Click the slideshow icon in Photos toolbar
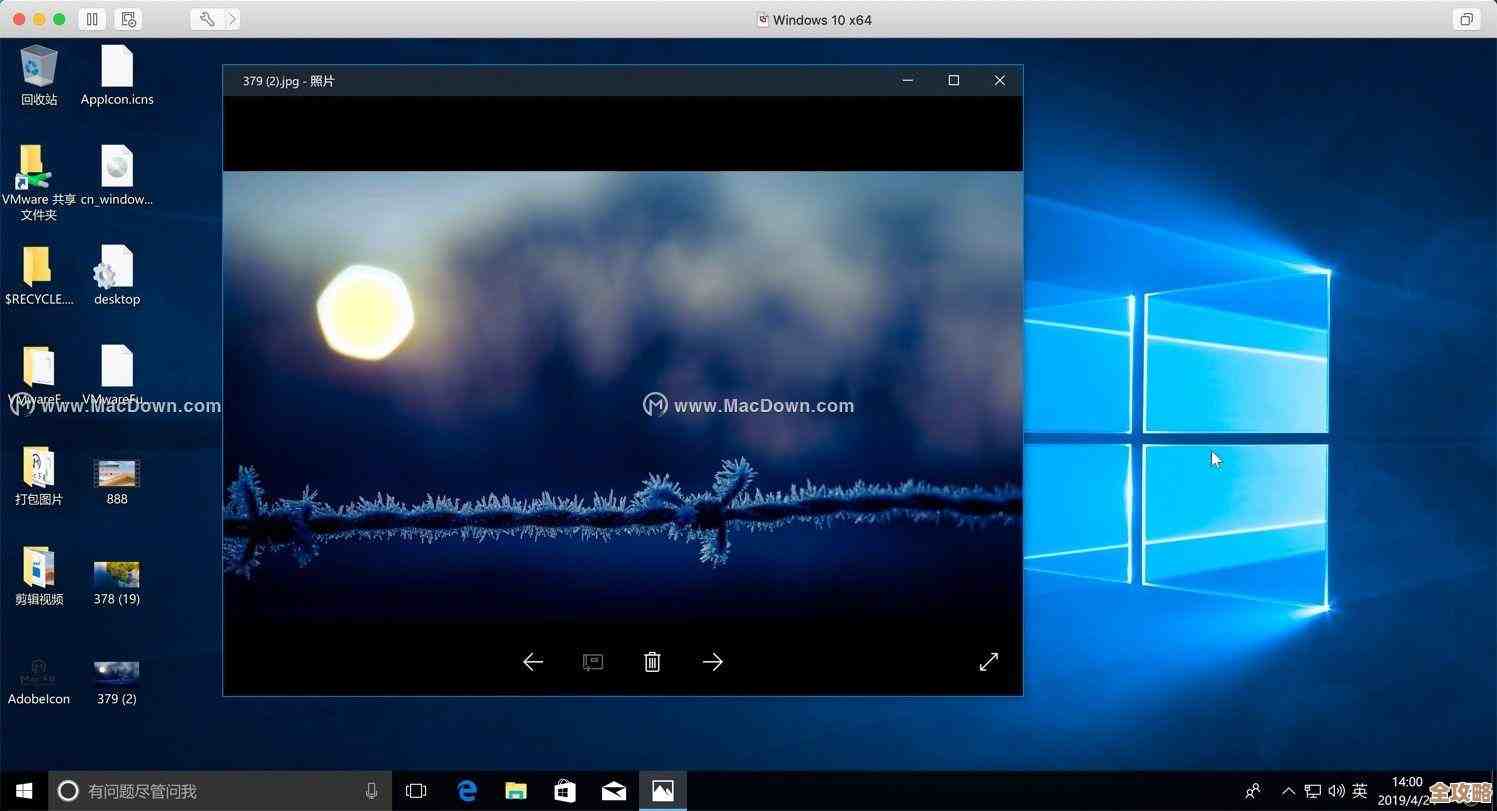This screenshot has width=1497, height=811. point(593,662)
